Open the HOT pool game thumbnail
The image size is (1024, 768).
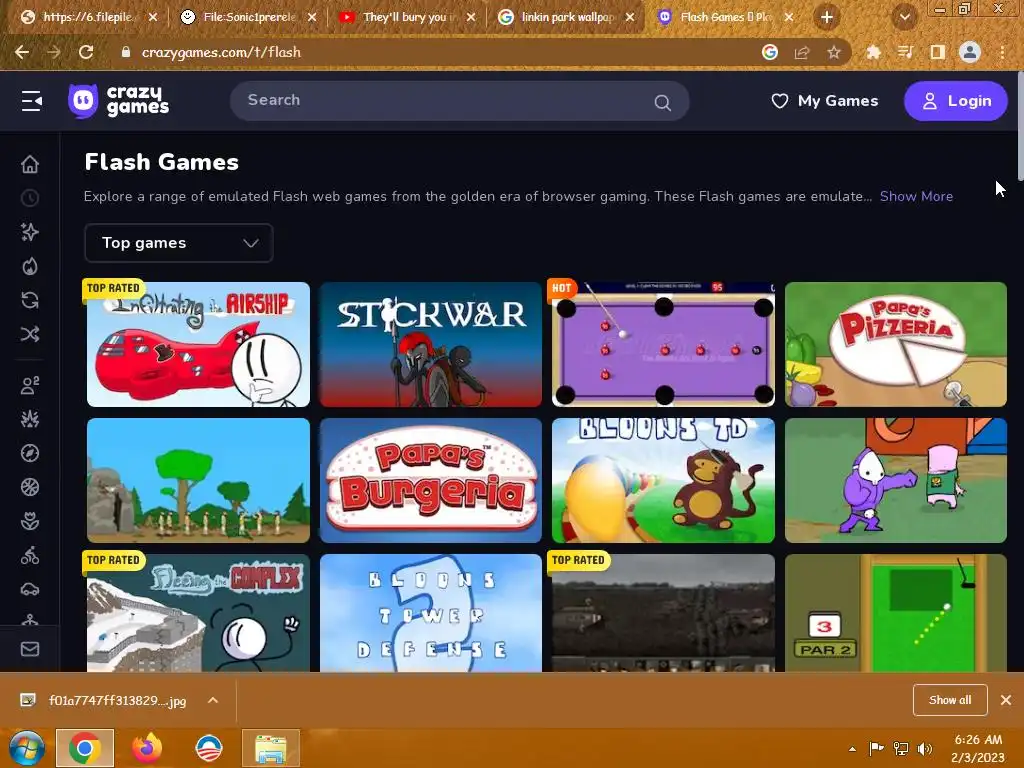coord(663,344)
